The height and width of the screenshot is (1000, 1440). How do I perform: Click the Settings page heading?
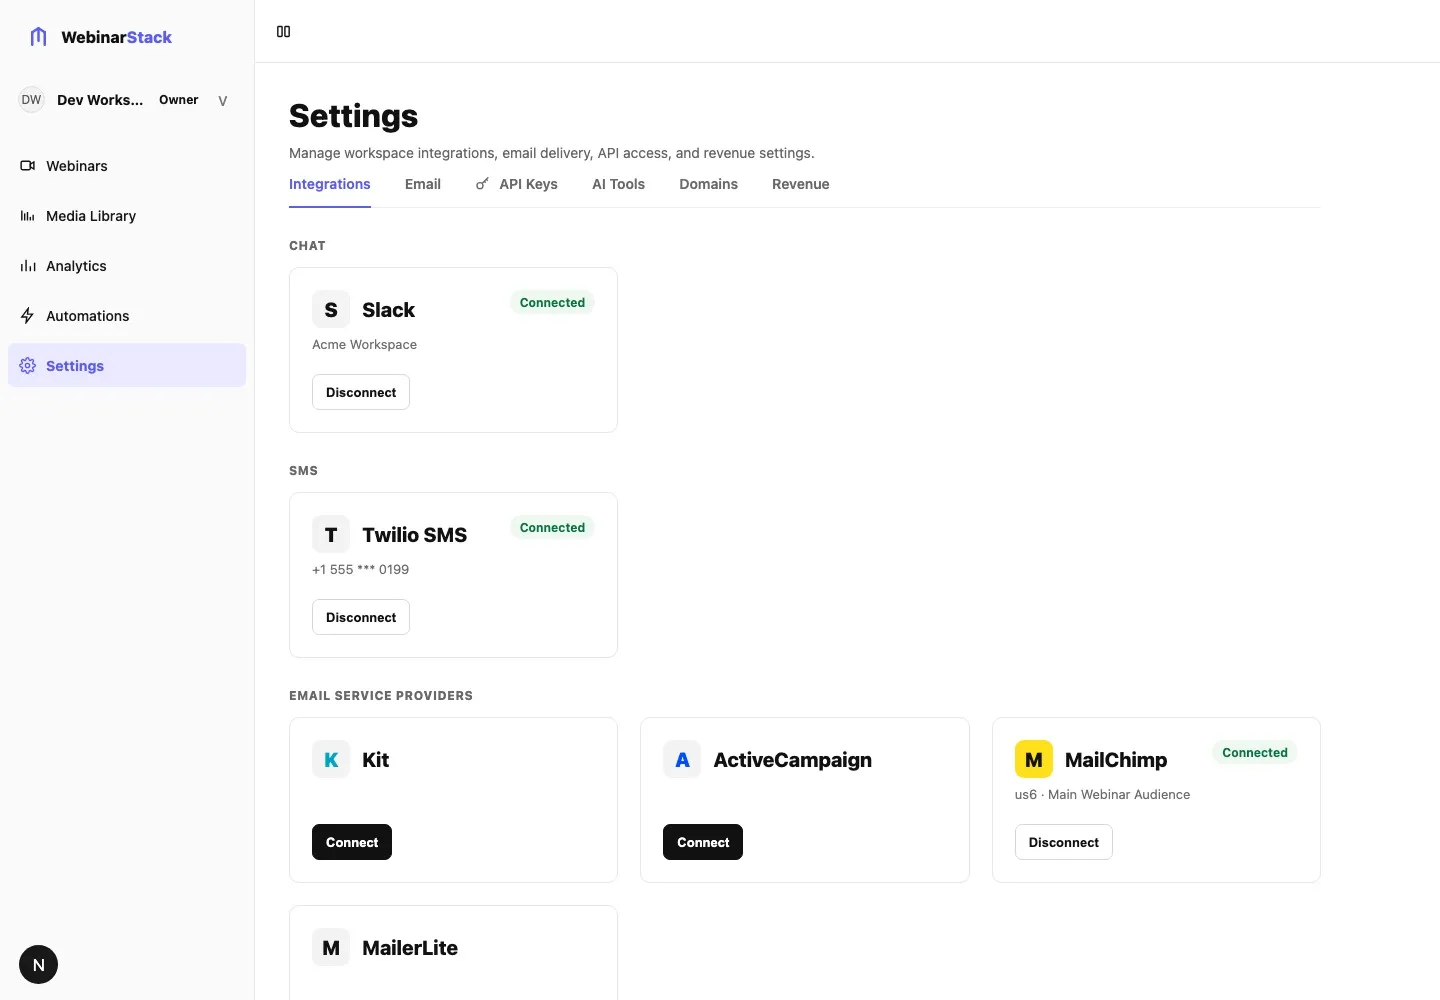354,116
